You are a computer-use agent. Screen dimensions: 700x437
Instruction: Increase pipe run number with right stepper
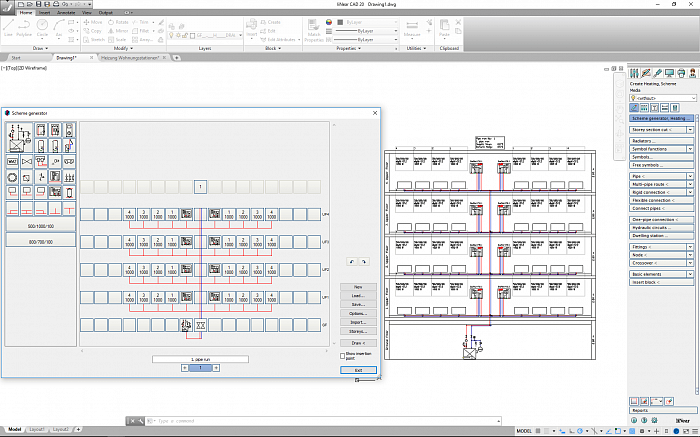point(216,368)
